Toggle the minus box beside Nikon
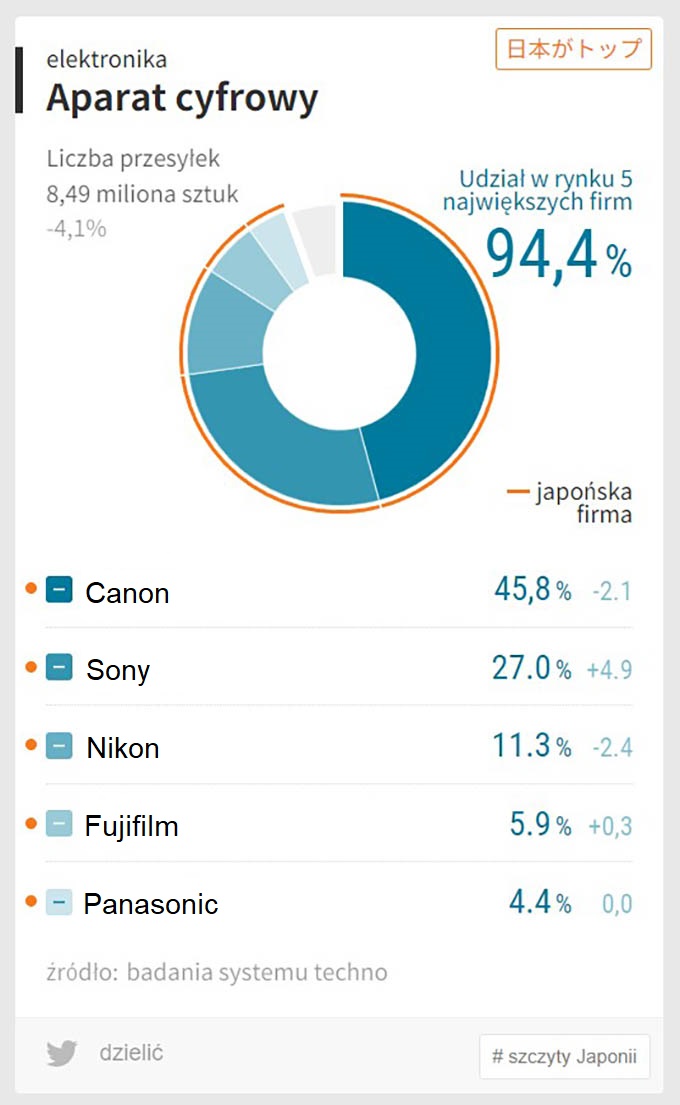The height and width of the screenshot is (1105, 680). [x=59, y=745]
